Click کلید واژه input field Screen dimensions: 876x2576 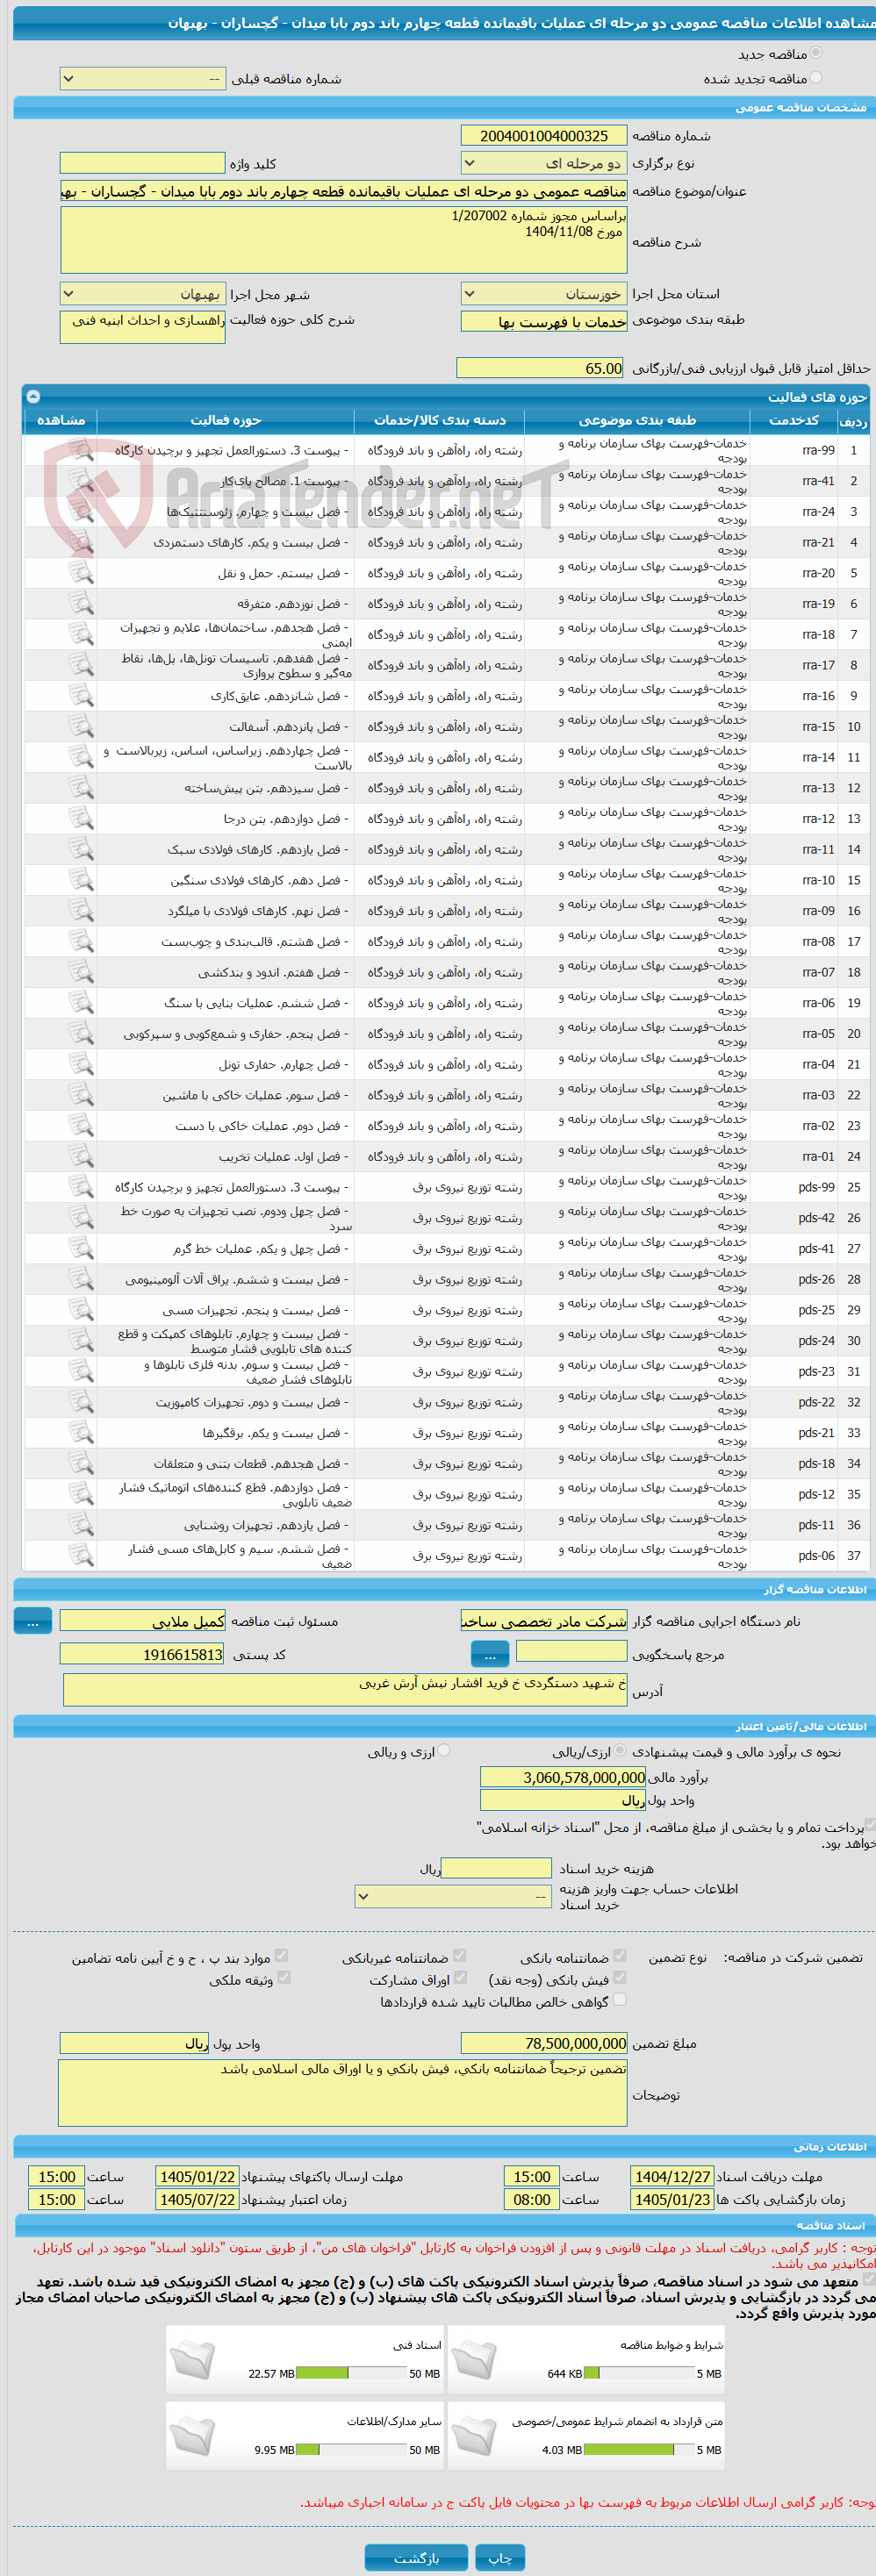pyautogui.click(x=143, y=163)
